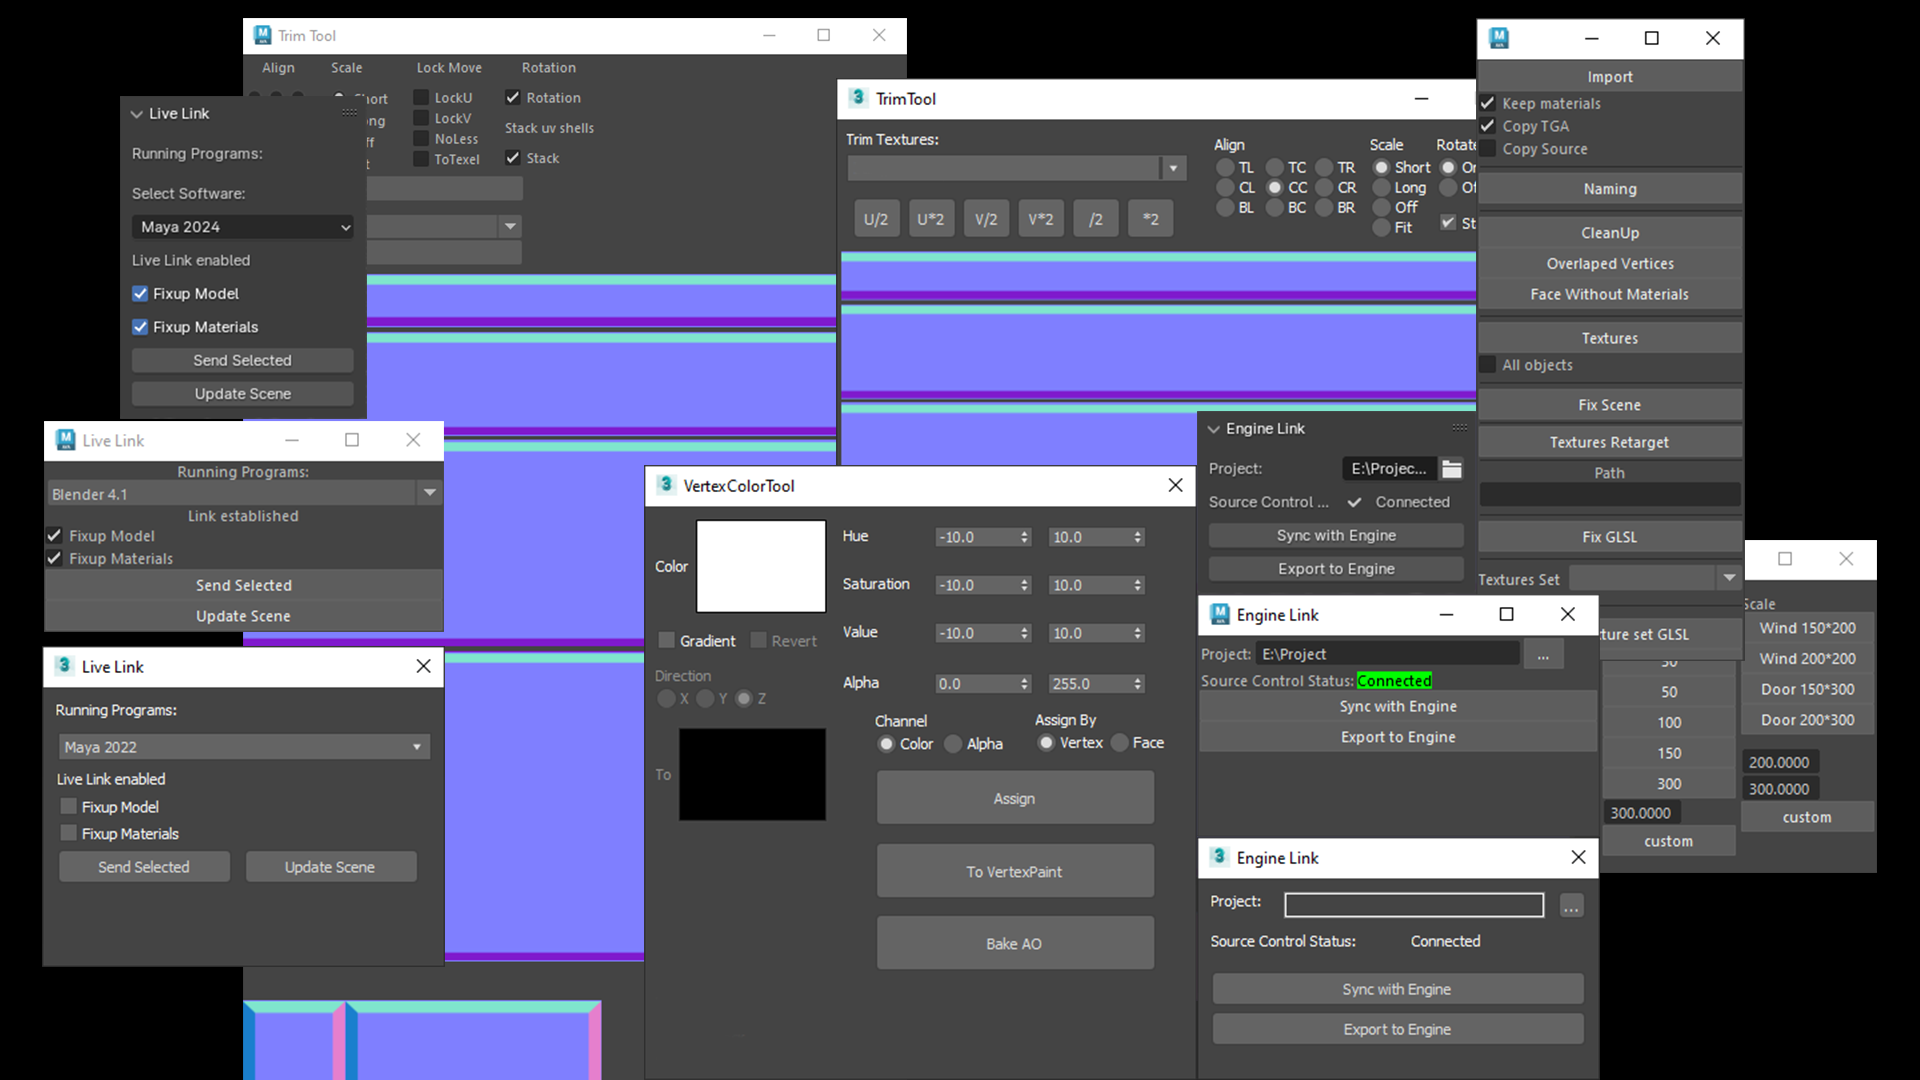Click the Maya icon in the Import tool window

point(1499,38)
